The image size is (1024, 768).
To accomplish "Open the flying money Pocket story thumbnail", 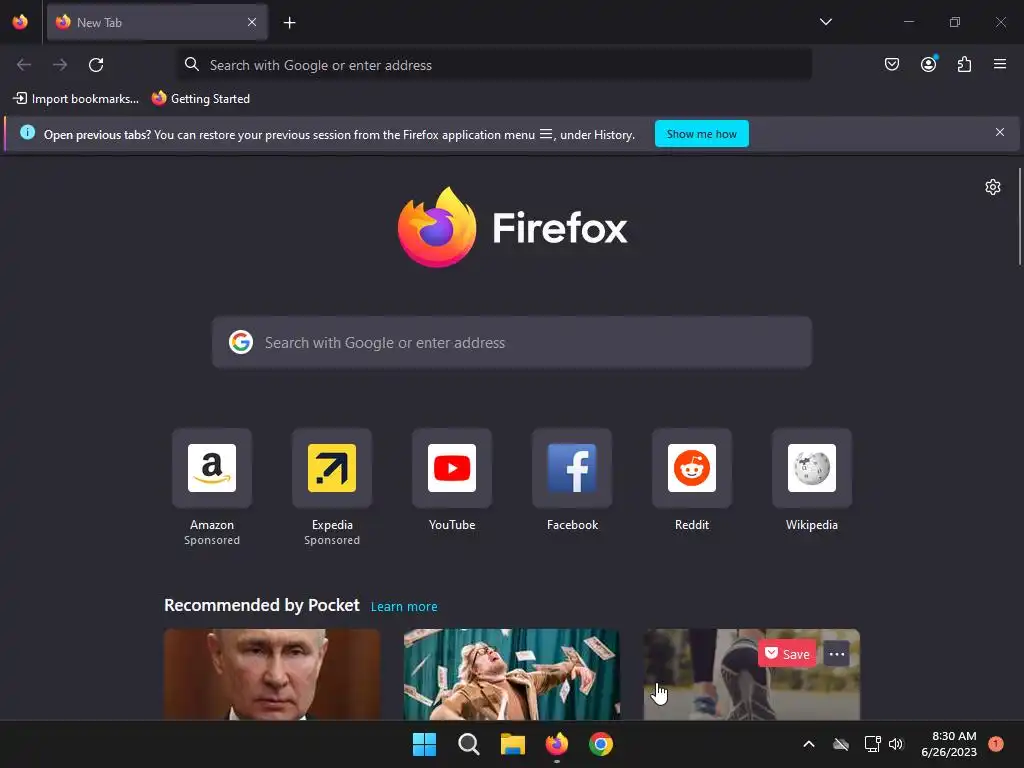I will pos(511,674).
